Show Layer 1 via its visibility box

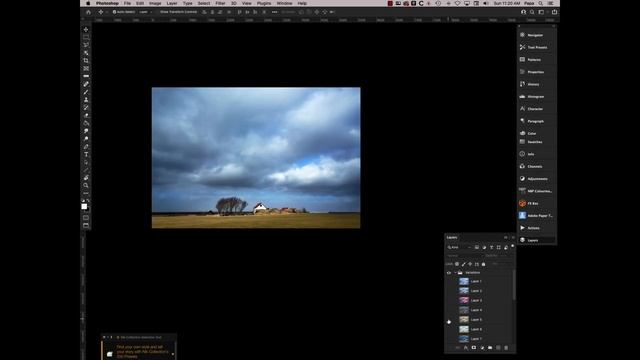[x=449, y=281]
